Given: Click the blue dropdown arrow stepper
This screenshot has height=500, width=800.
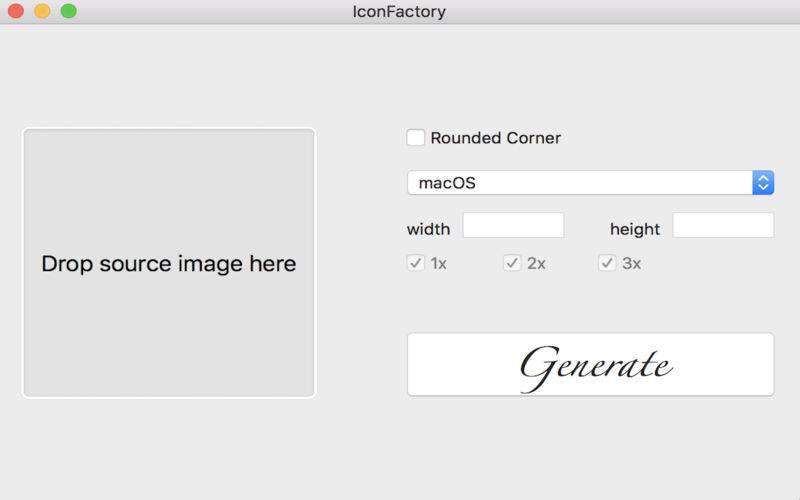Looking at the screenshot, I should 763,183.
